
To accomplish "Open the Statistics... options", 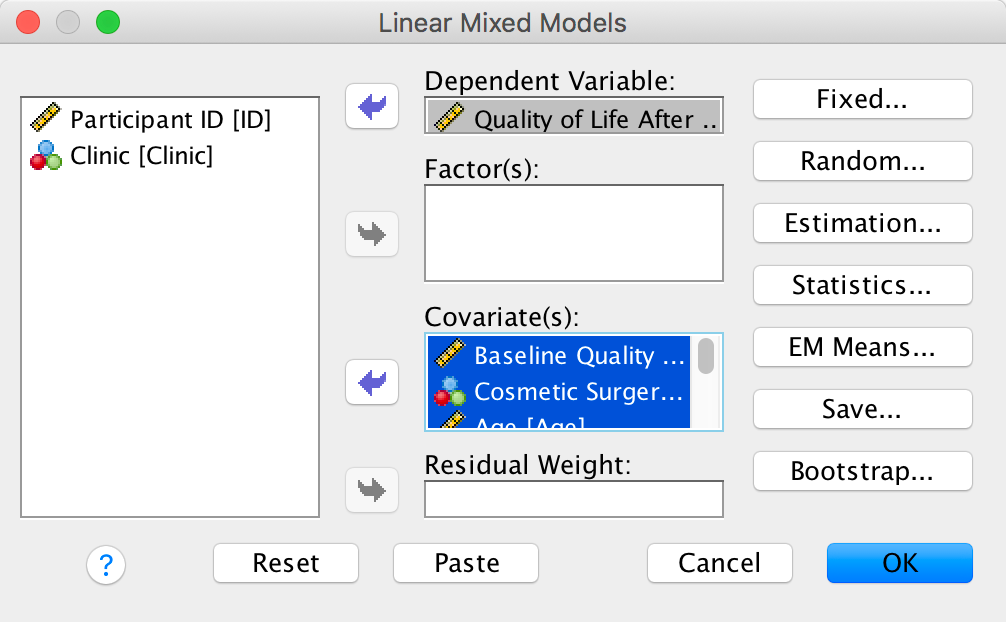I will pyautogui.click(x=863, y=285).
